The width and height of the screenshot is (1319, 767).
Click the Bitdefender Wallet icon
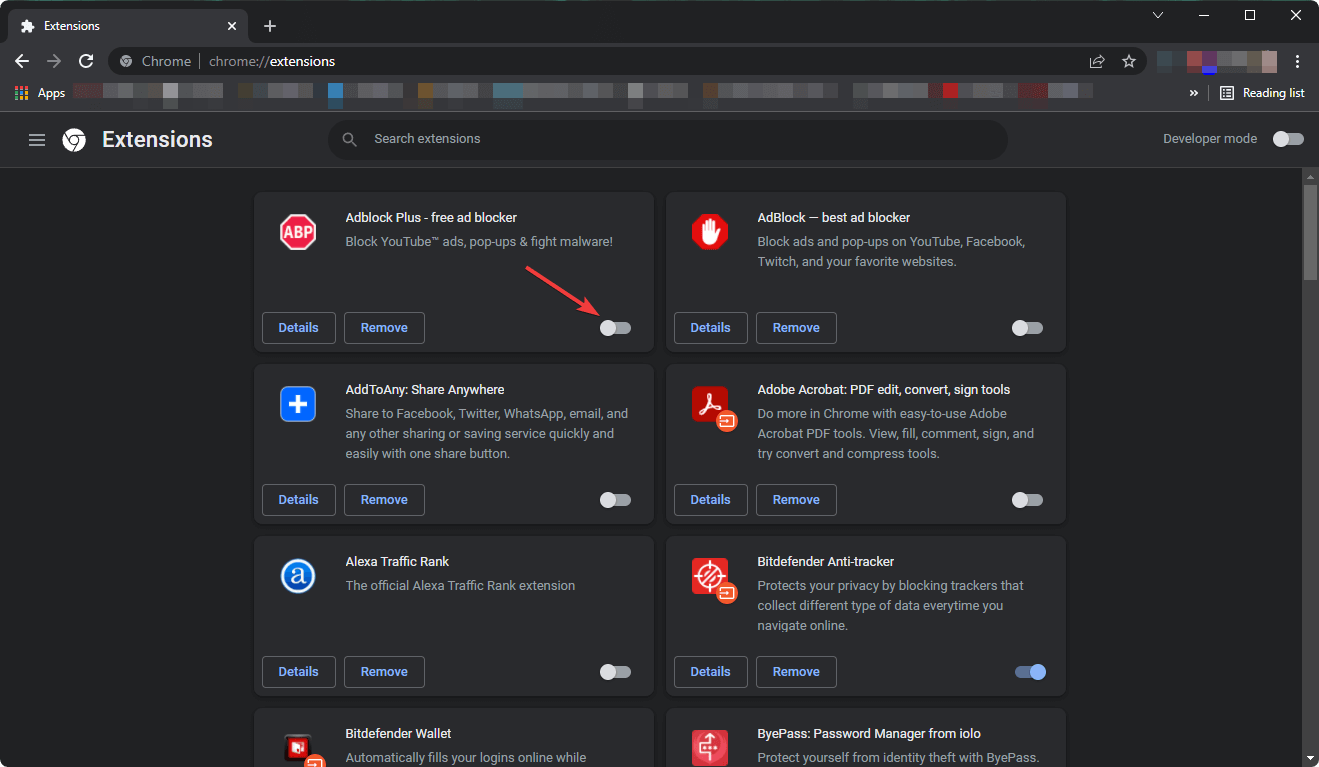302,748
